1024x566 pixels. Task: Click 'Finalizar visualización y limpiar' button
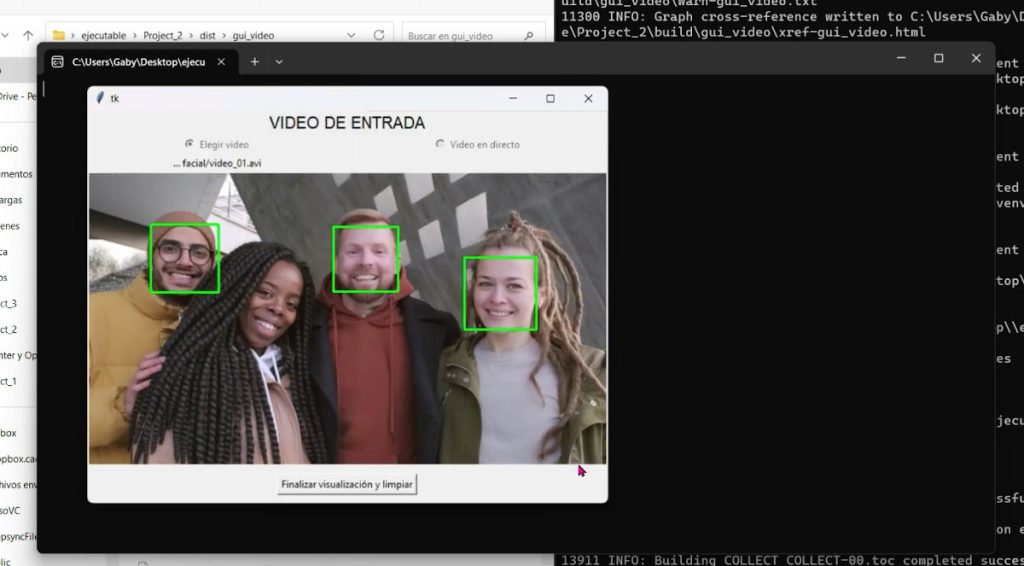[347, 484]
